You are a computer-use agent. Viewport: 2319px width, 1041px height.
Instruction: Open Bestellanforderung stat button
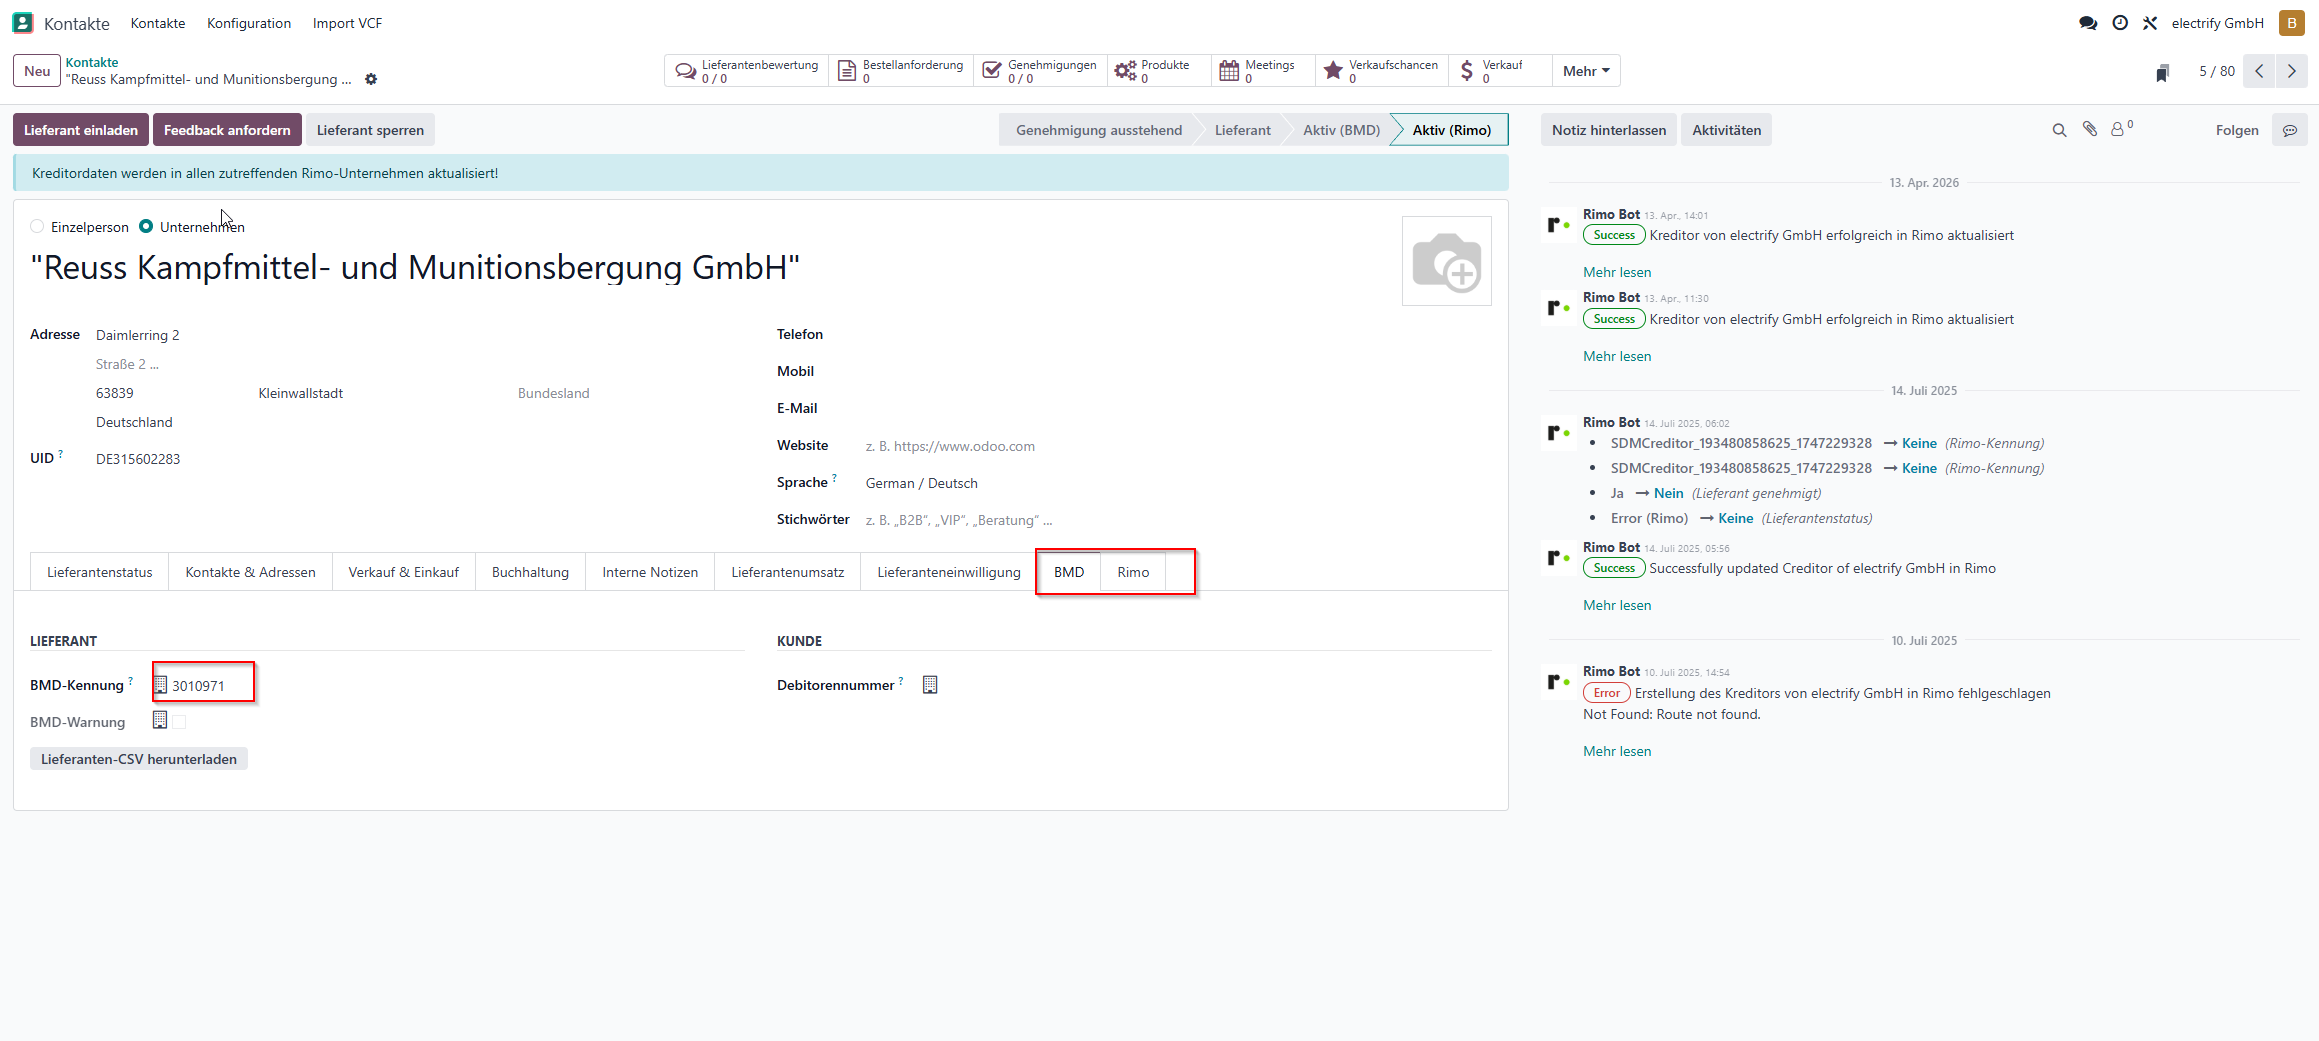click(901, 71)
